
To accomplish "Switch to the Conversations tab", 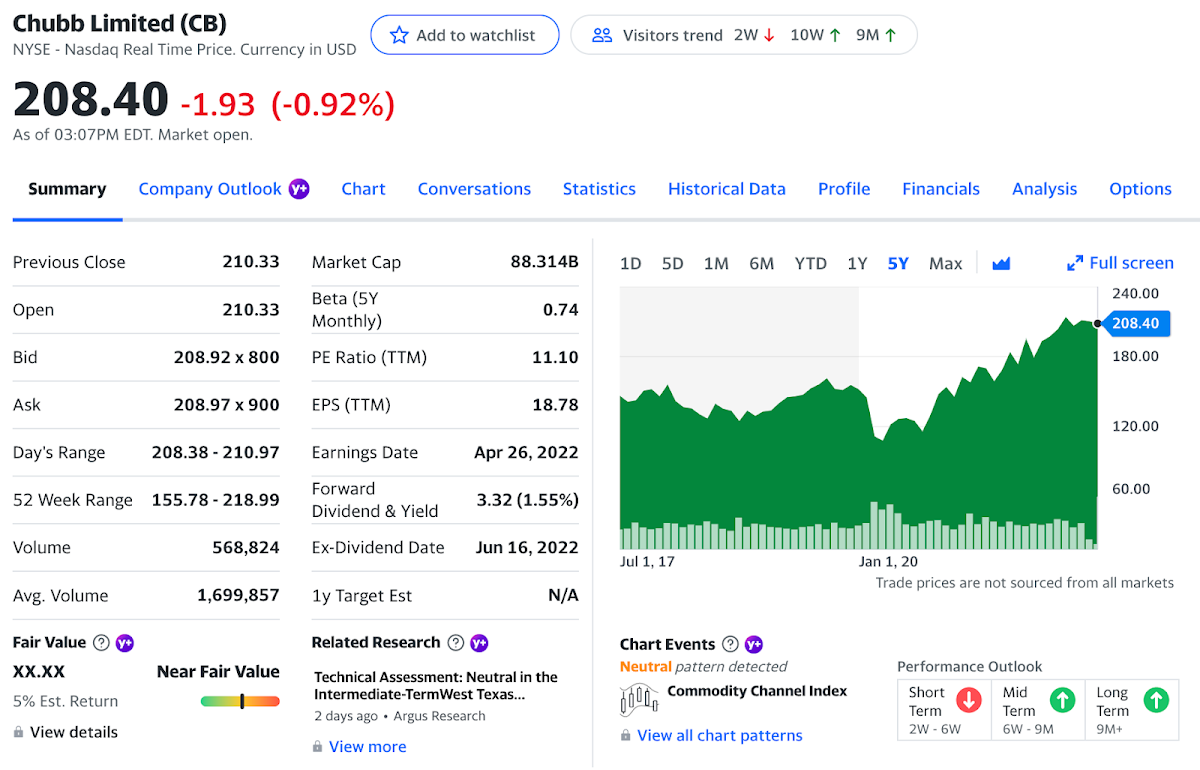I will (474, 189).
